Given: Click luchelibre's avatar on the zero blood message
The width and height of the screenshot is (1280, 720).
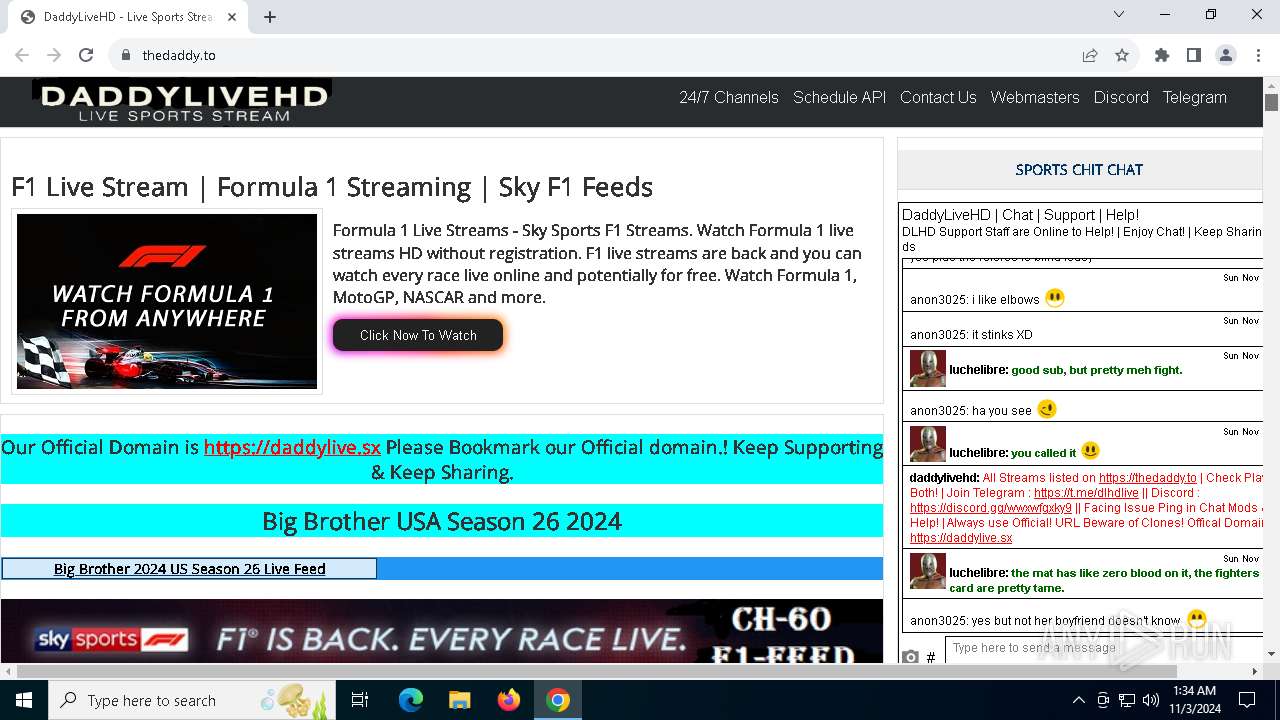Looking at the screenshot, I should (x=928, y=571).
